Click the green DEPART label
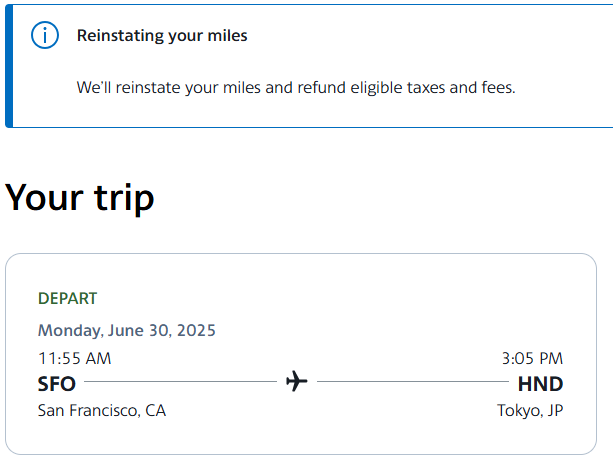 click(67, 298)
